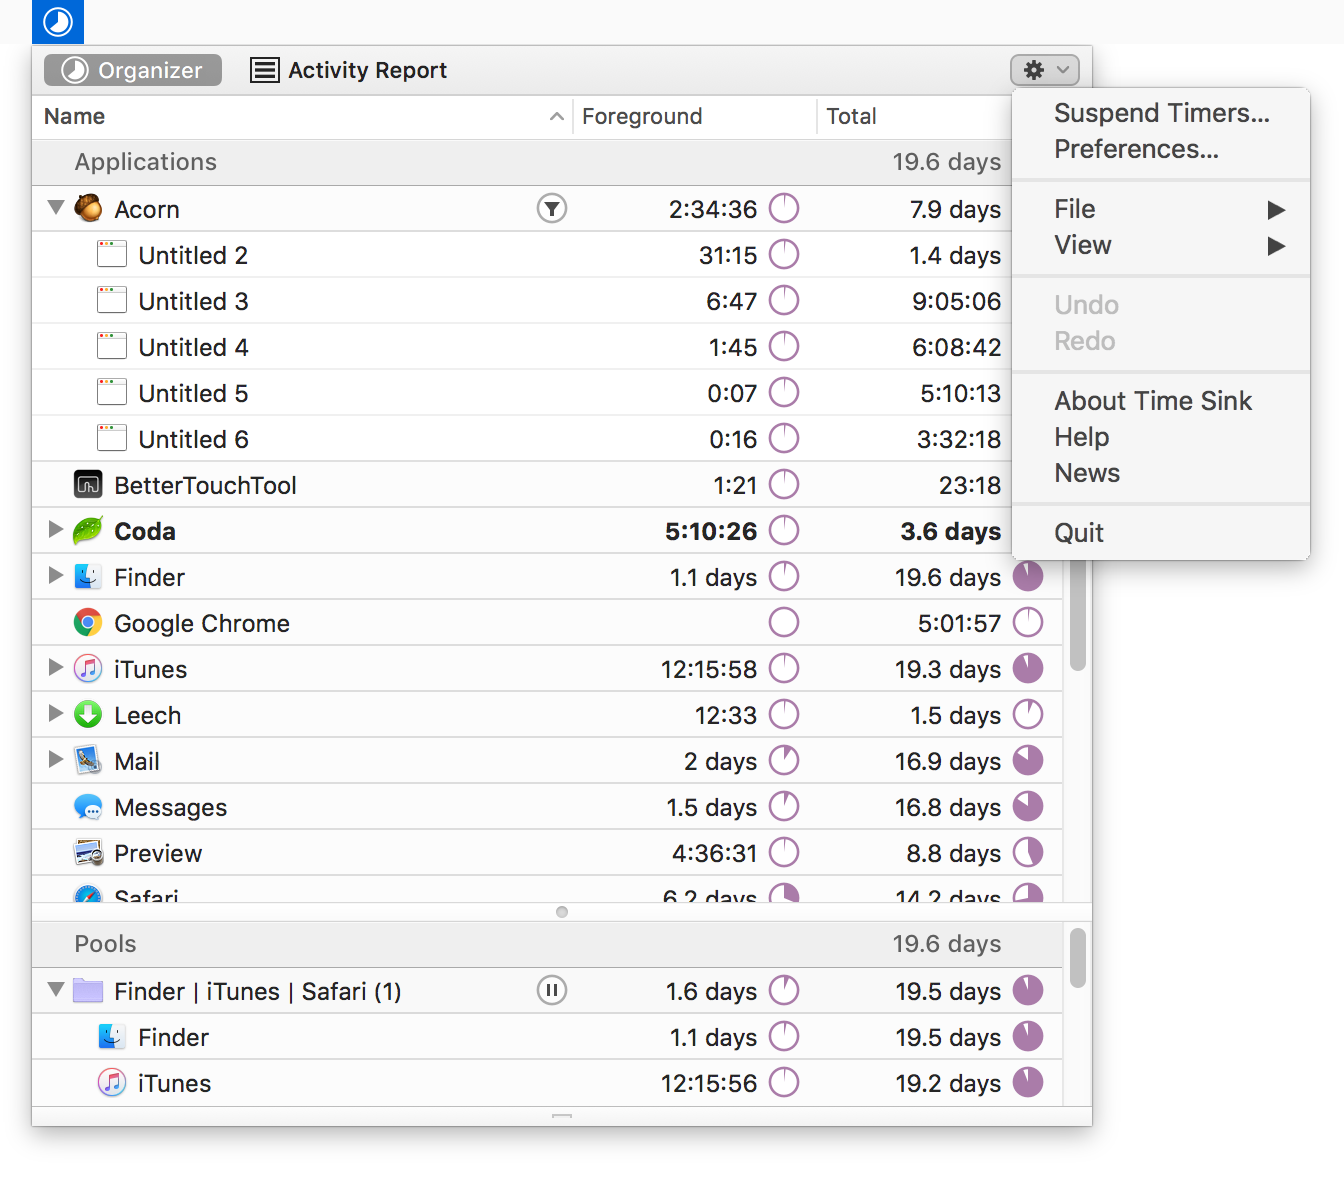The height and width of the screenshot is (1188, 1344).
Task: Open Preferences… from the menu
Action: pos(1161,149)
